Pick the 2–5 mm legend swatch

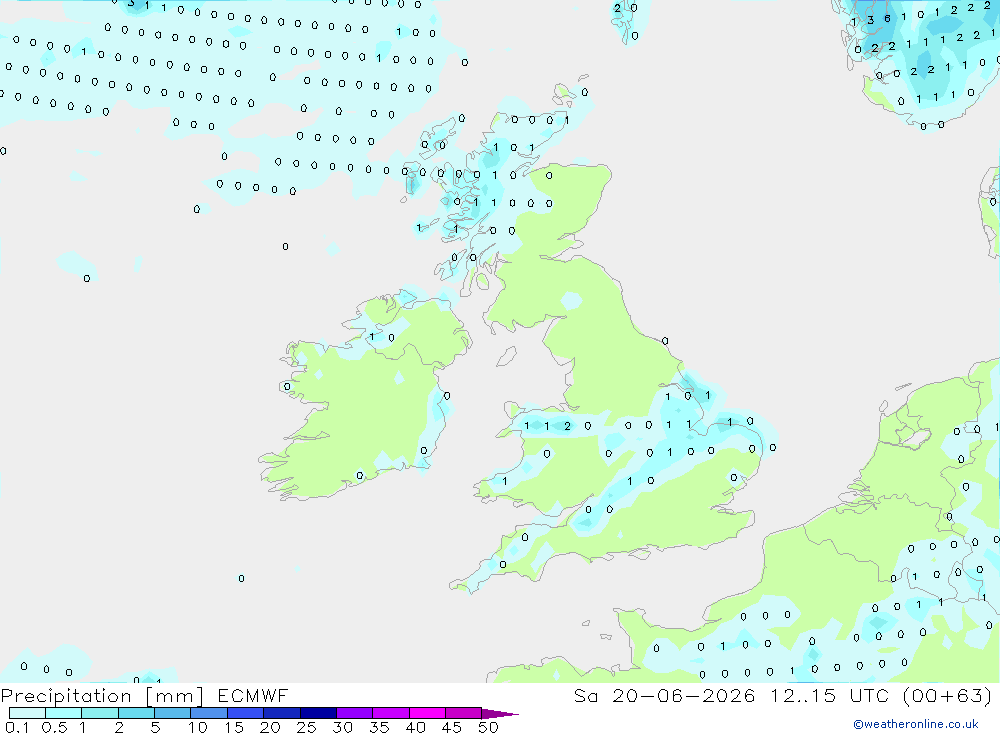pyautogui.click(x=136, y=713)
